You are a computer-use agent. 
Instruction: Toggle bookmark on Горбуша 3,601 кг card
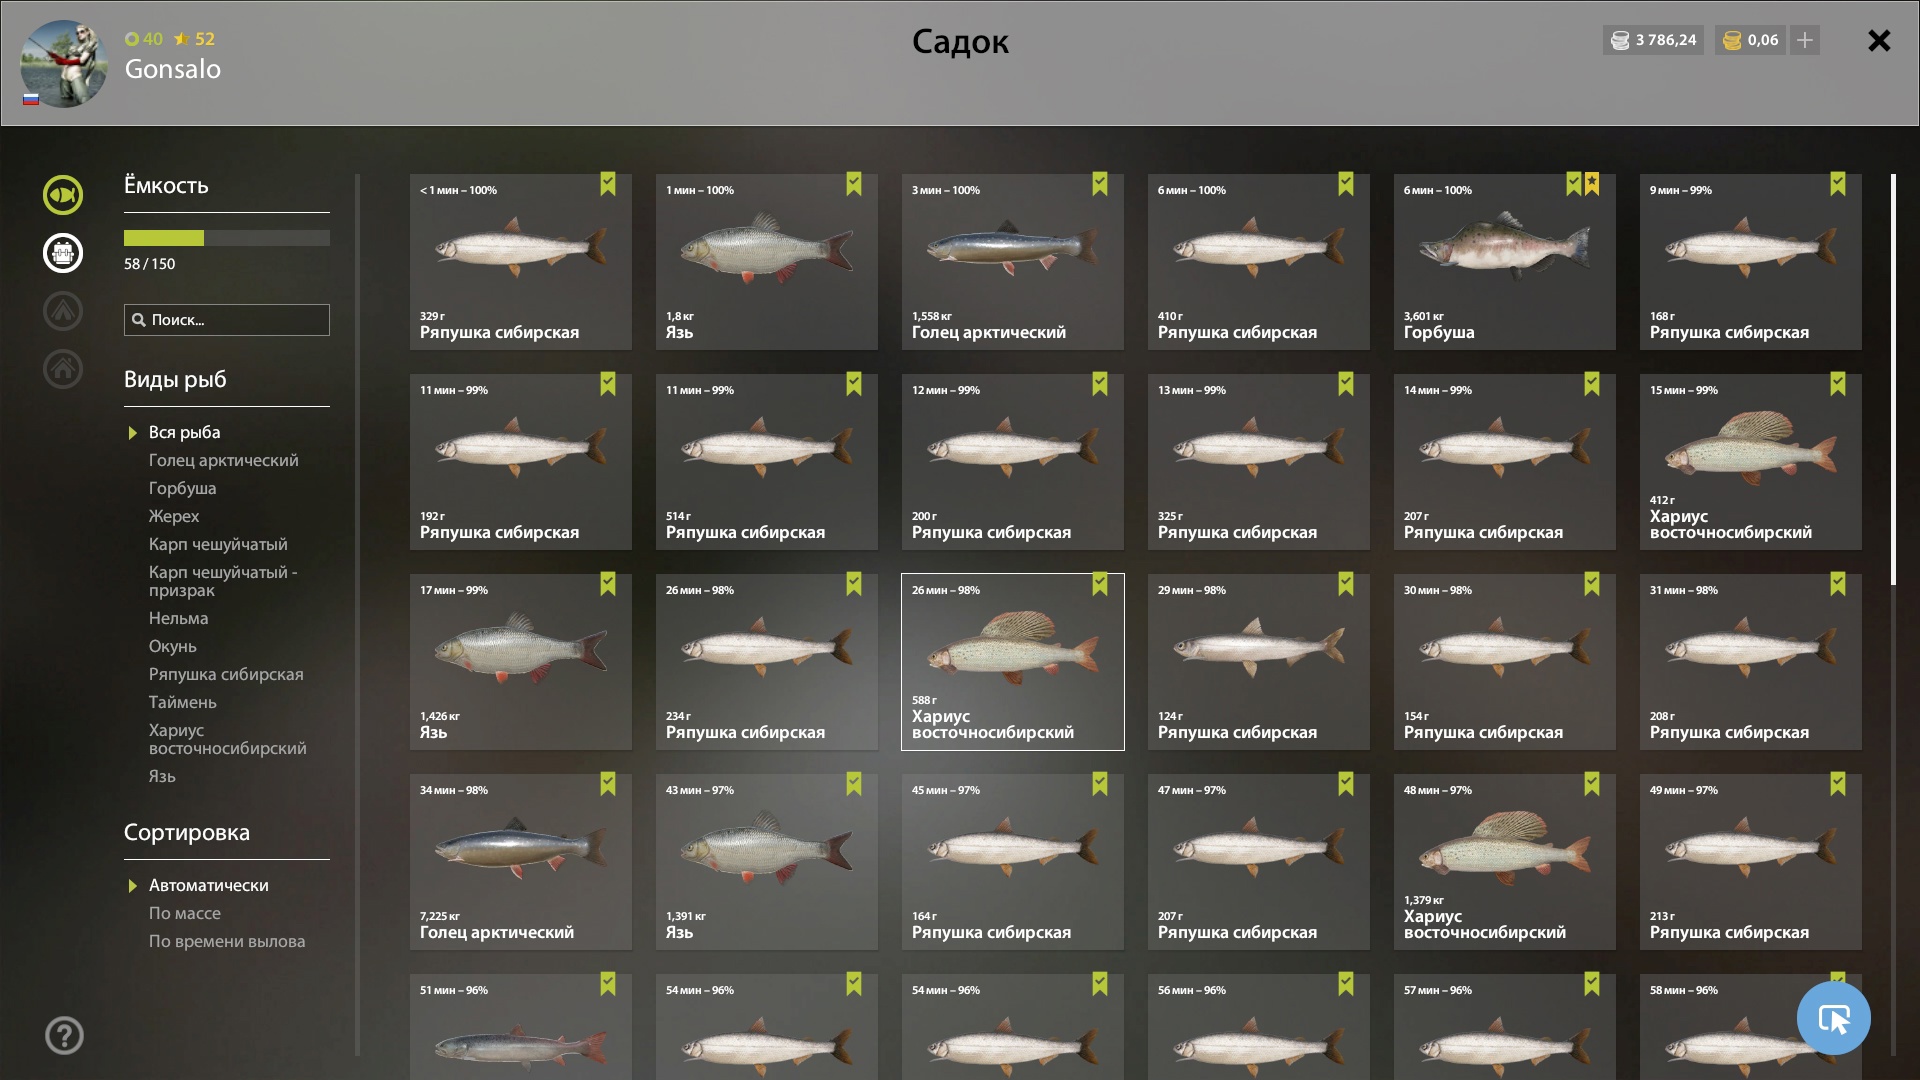(1574, 184)
